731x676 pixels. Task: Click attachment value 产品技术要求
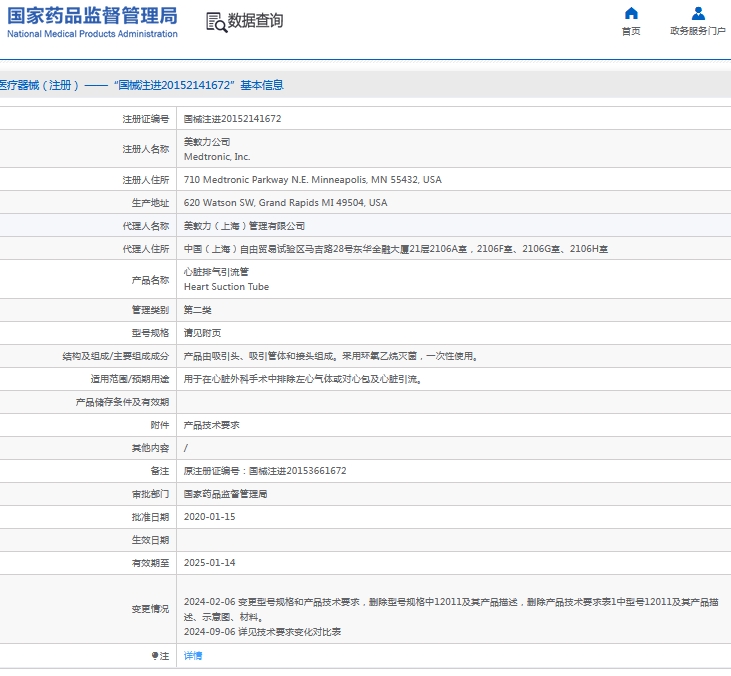(x=212, y=425)
